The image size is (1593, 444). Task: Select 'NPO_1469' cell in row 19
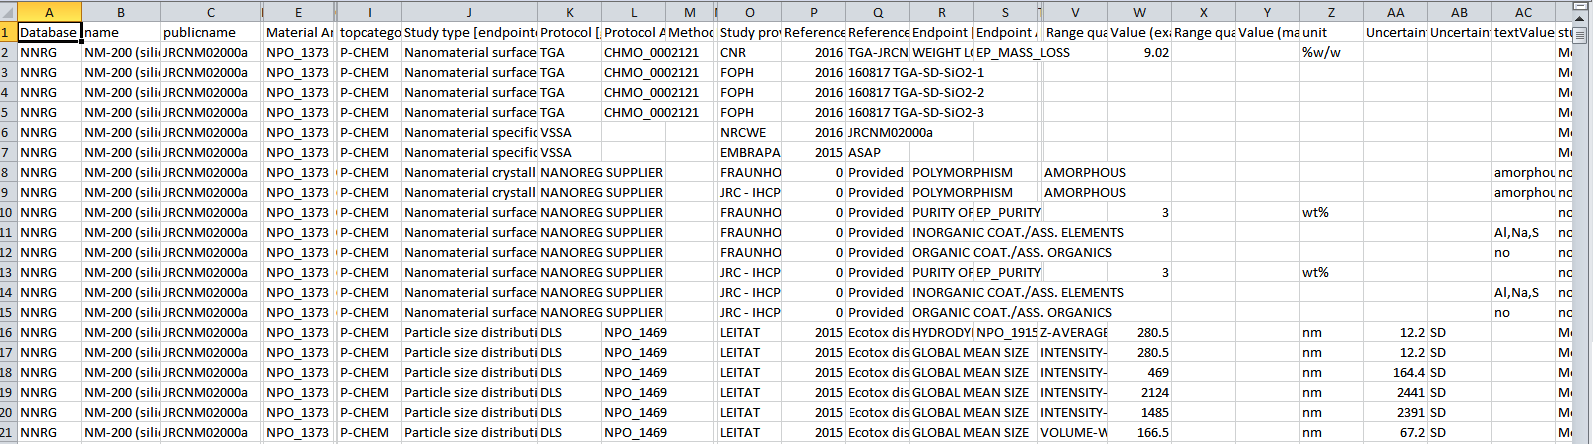click(x=634, y=392)
